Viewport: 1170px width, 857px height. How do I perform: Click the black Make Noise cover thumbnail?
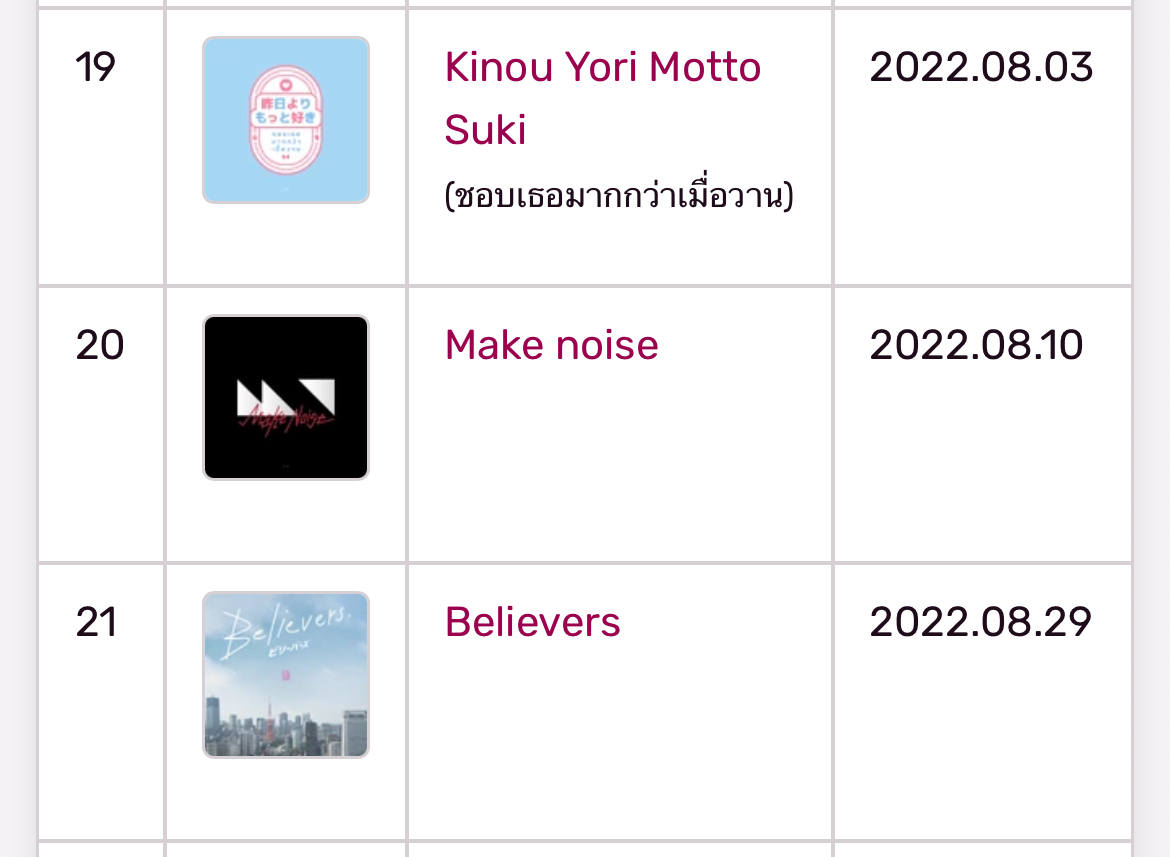pyautogui.click(x=286, y=398)
